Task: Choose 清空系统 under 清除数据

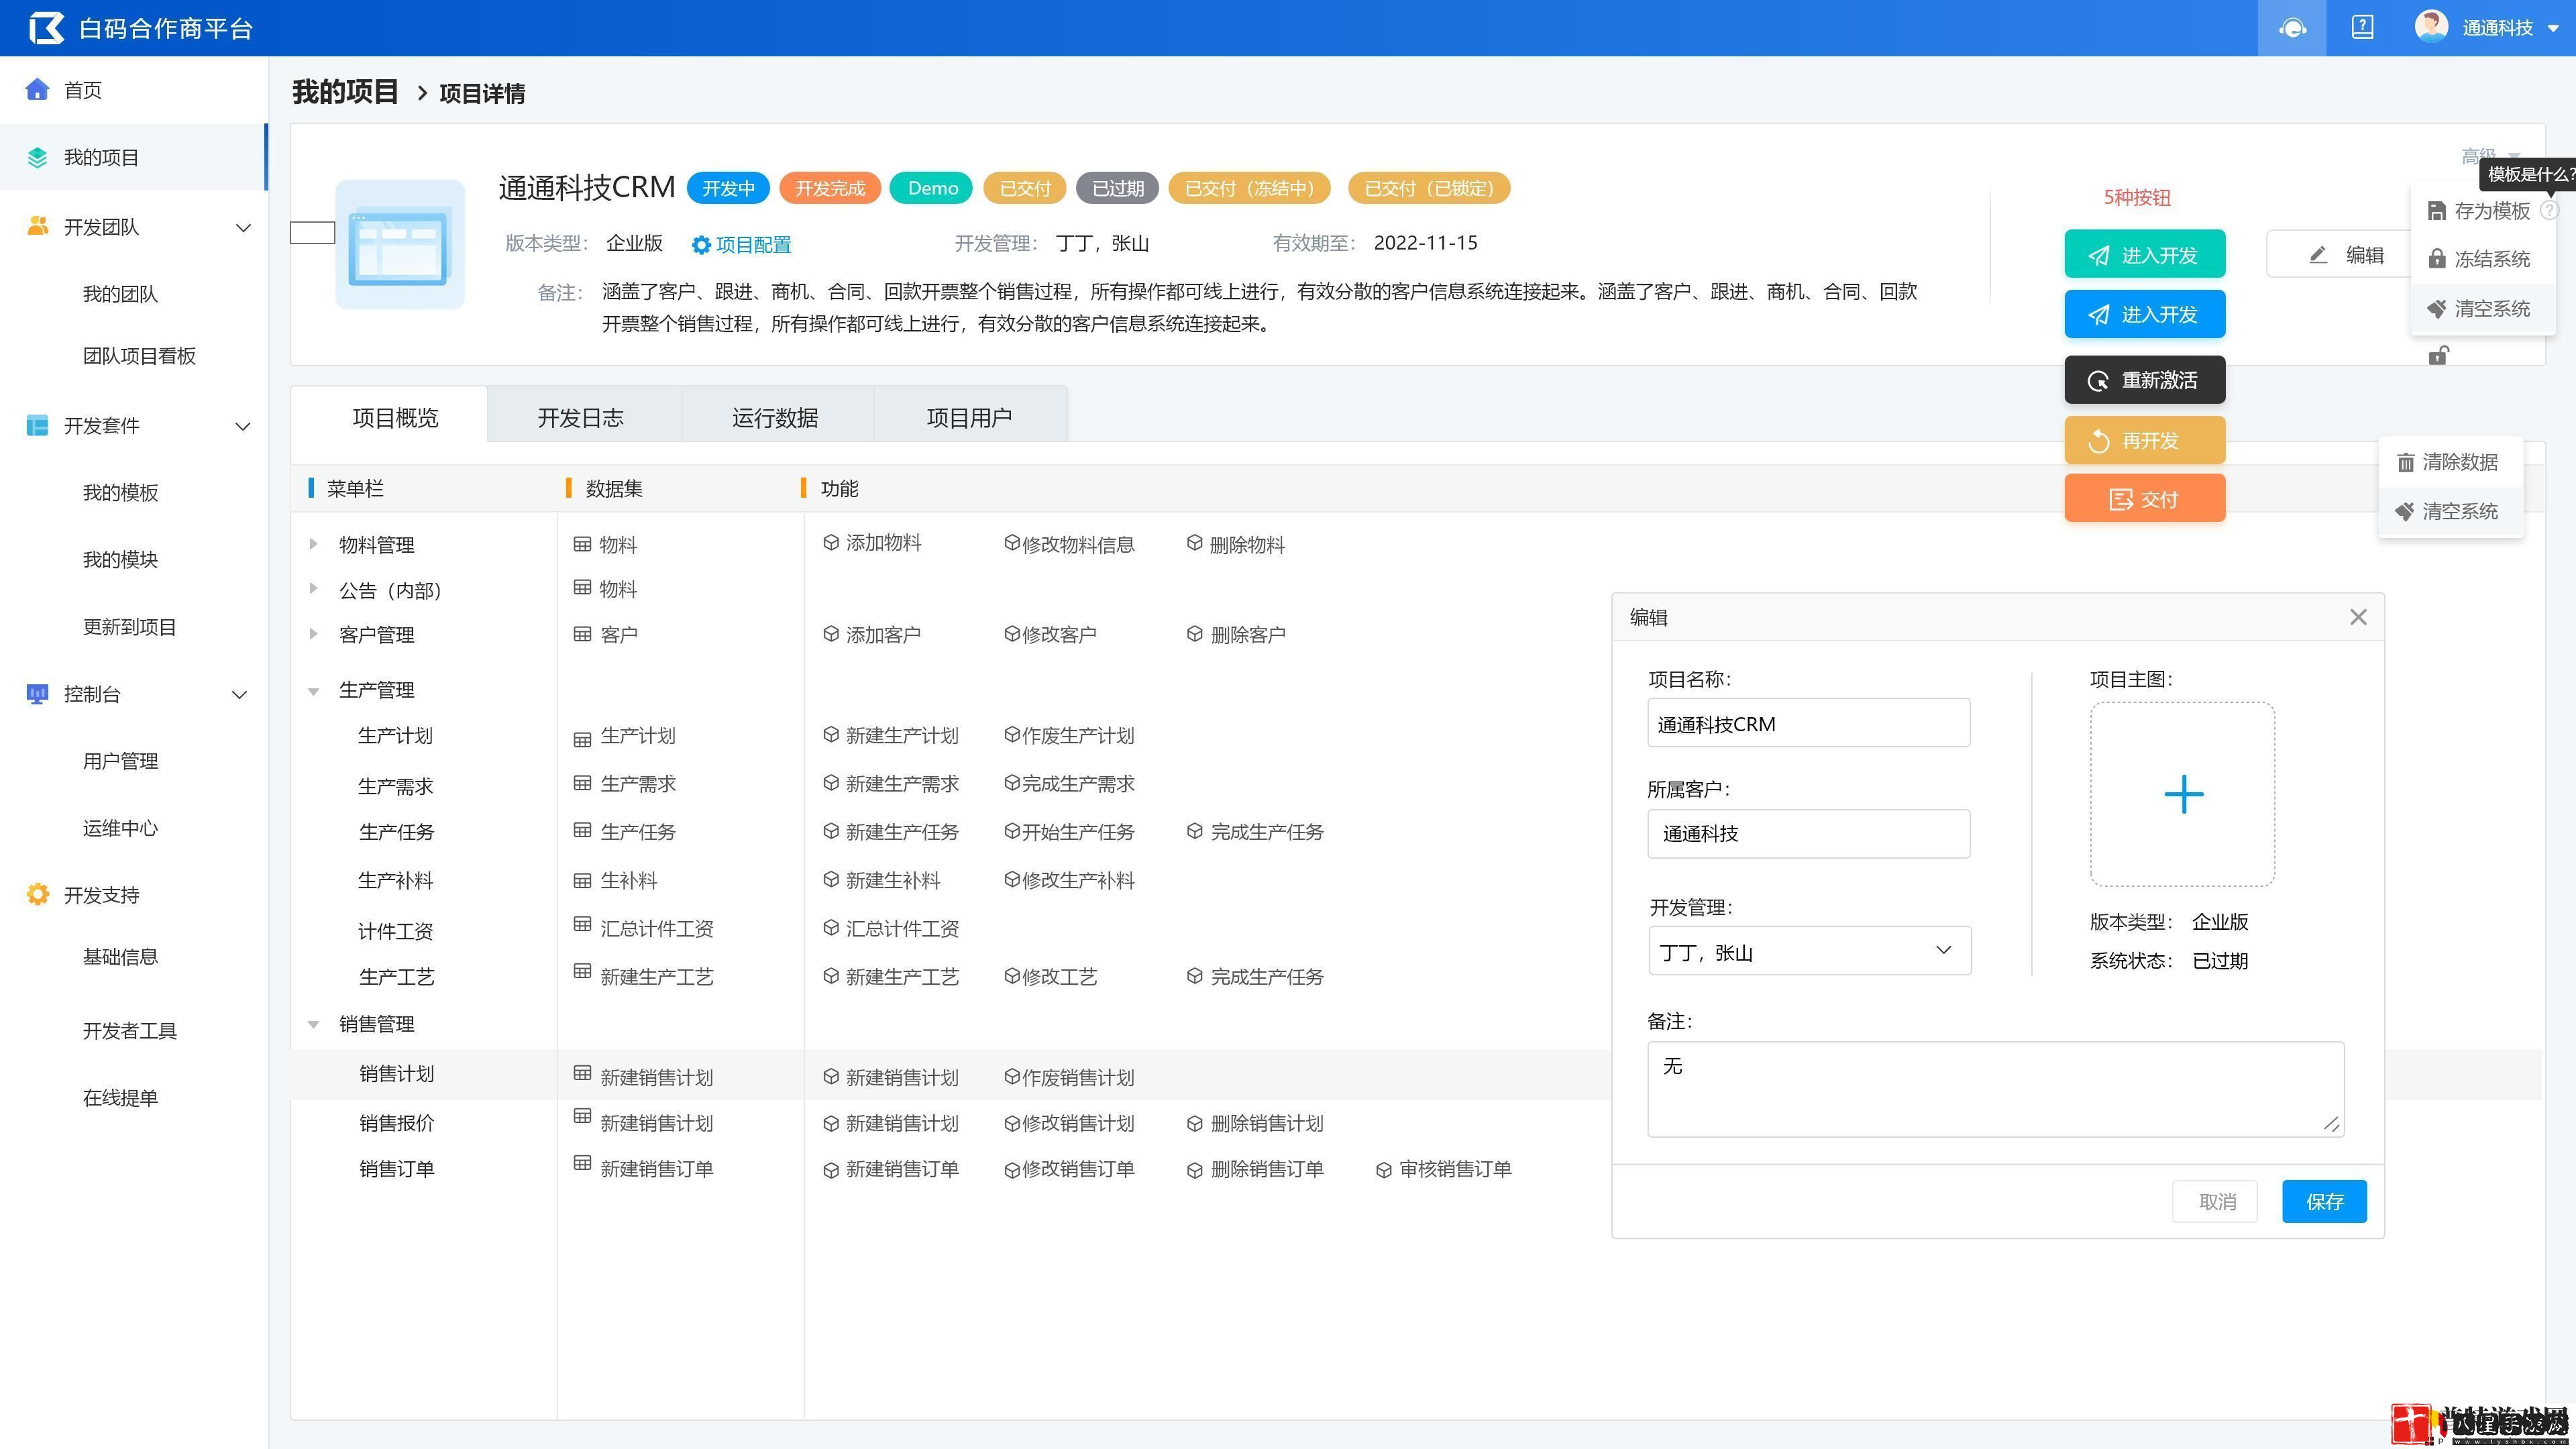Action: pyautogui.click(x=2448, y=511)
